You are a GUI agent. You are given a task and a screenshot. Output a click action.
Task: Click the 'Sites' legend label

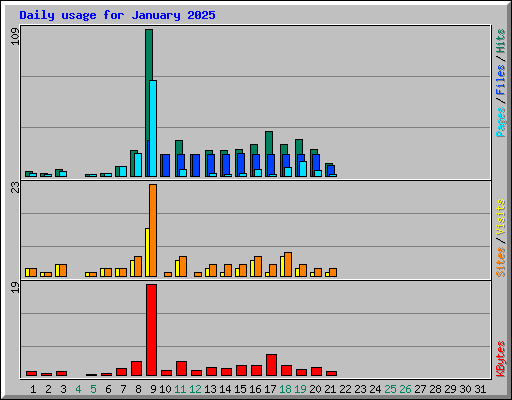pos(500,262)
